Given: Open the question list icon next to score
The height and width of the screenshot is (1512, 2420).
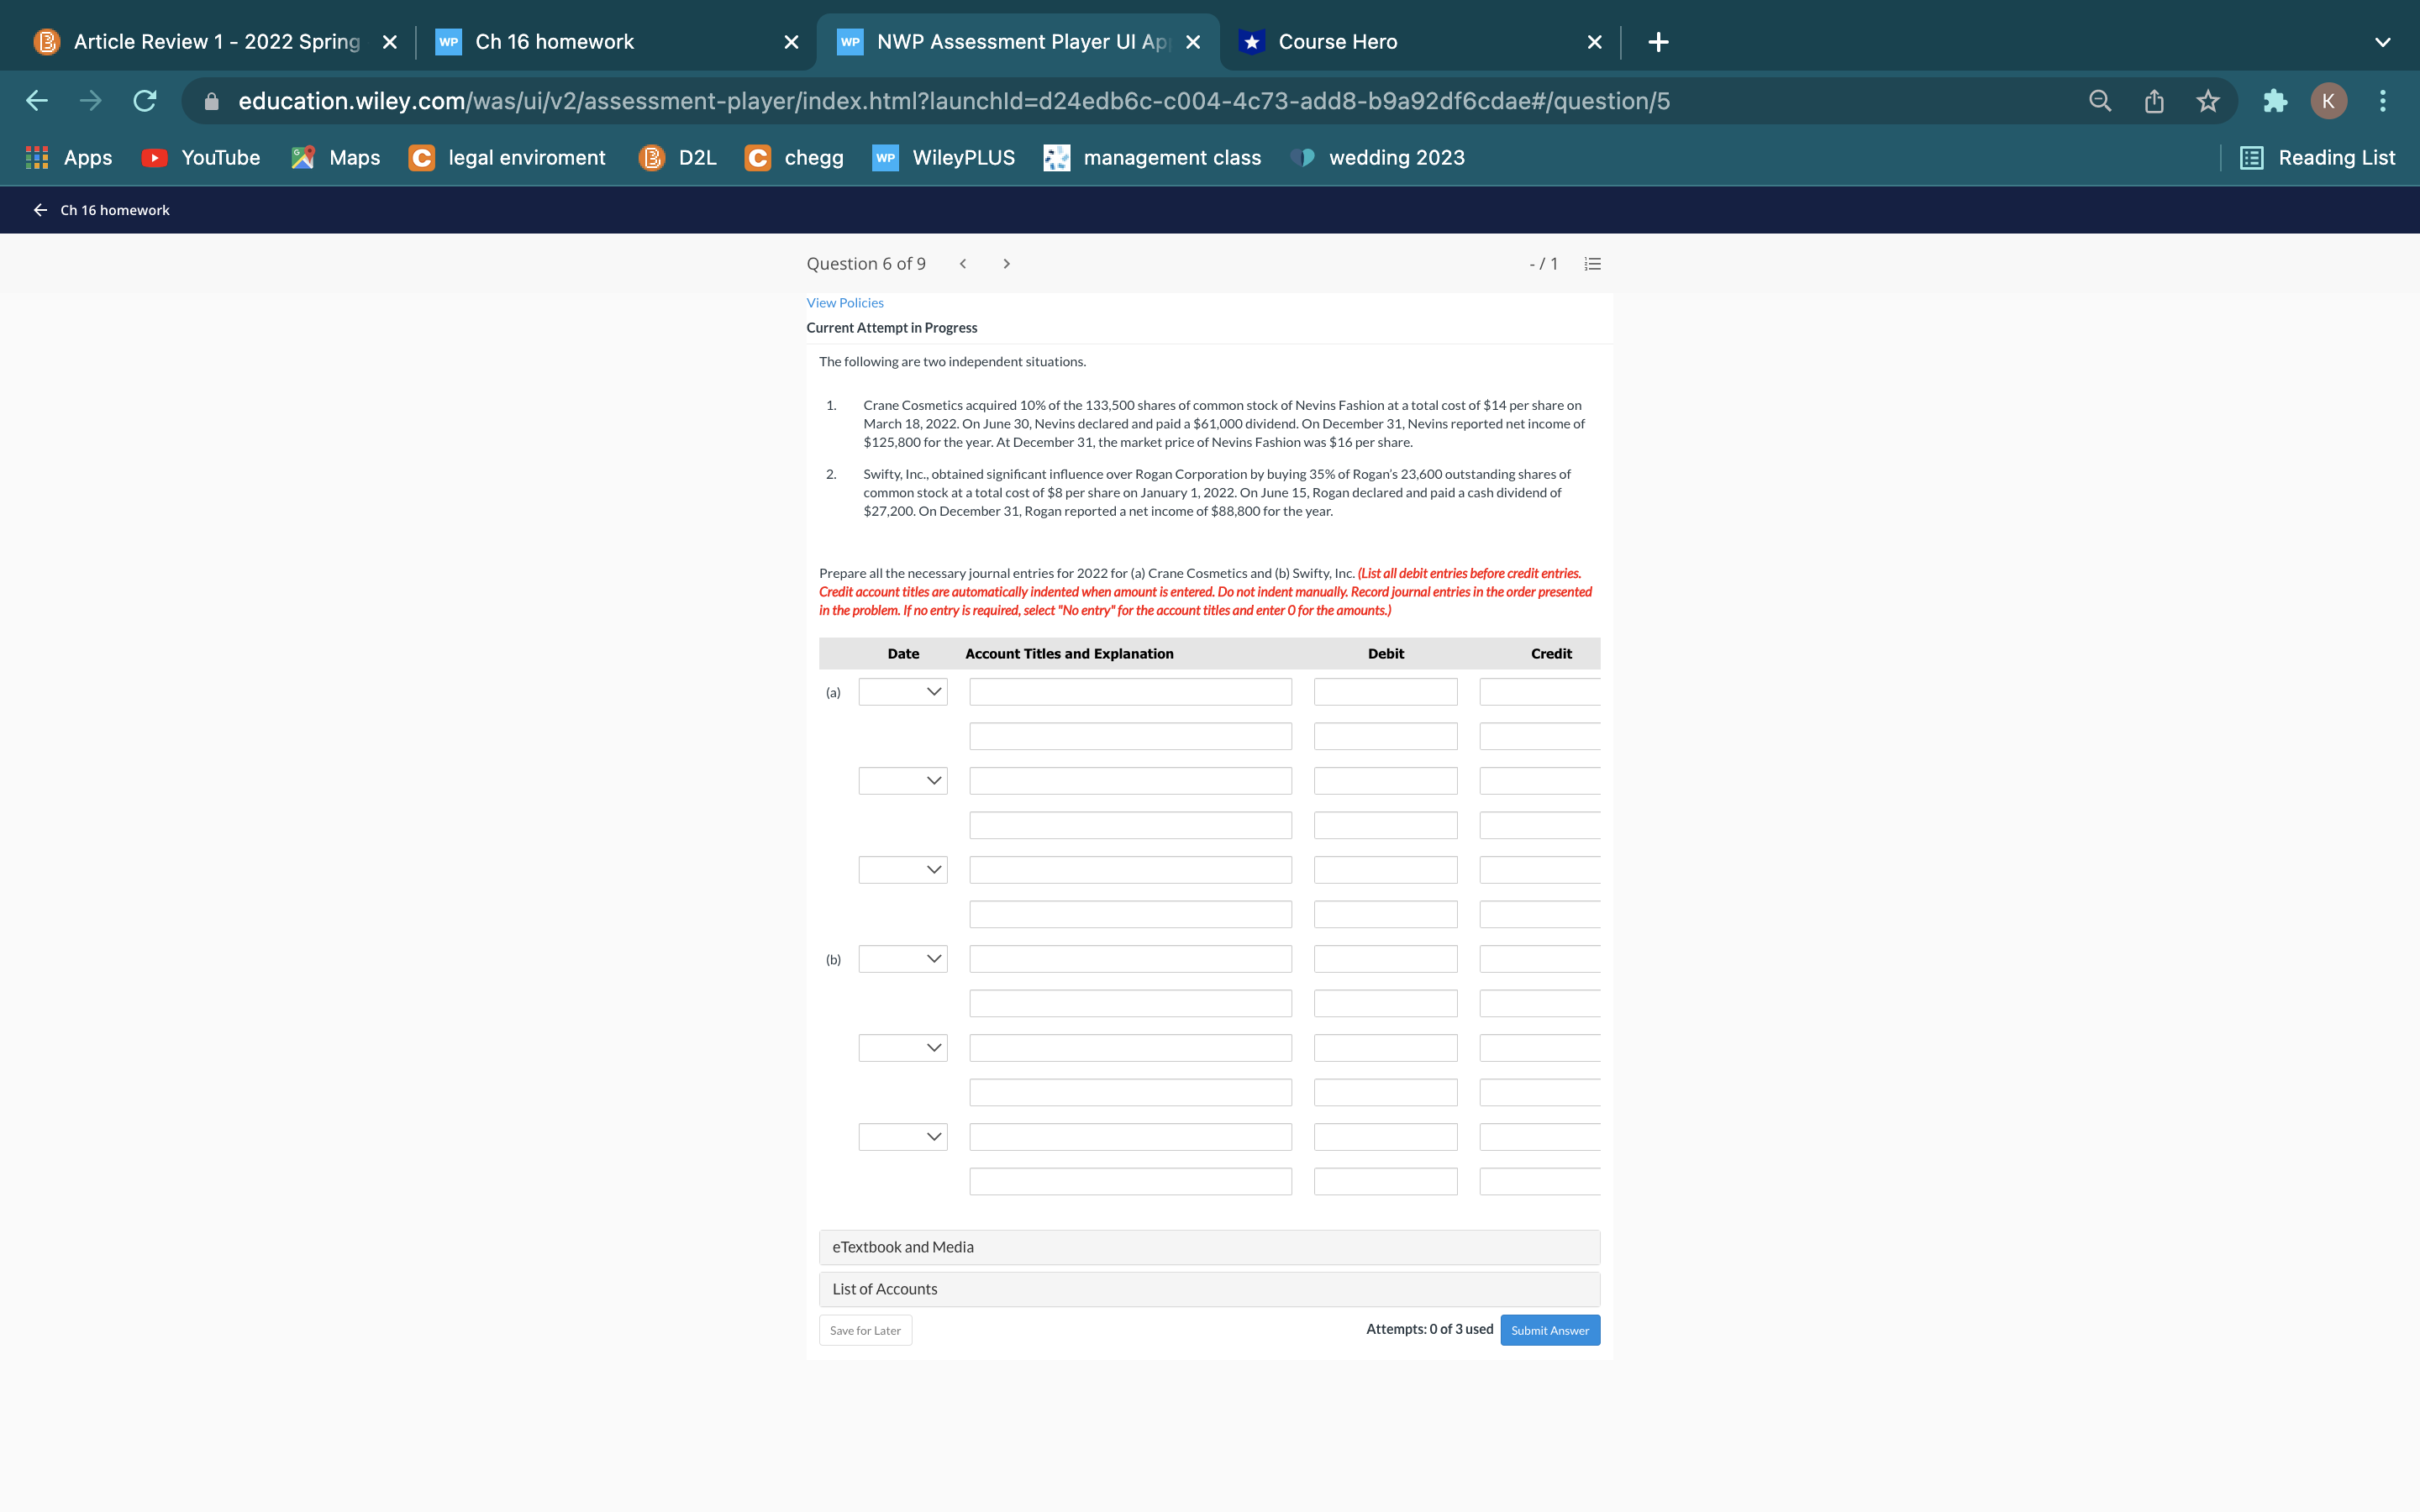Looking at the screenshot, I should [x=1592, y=264].
